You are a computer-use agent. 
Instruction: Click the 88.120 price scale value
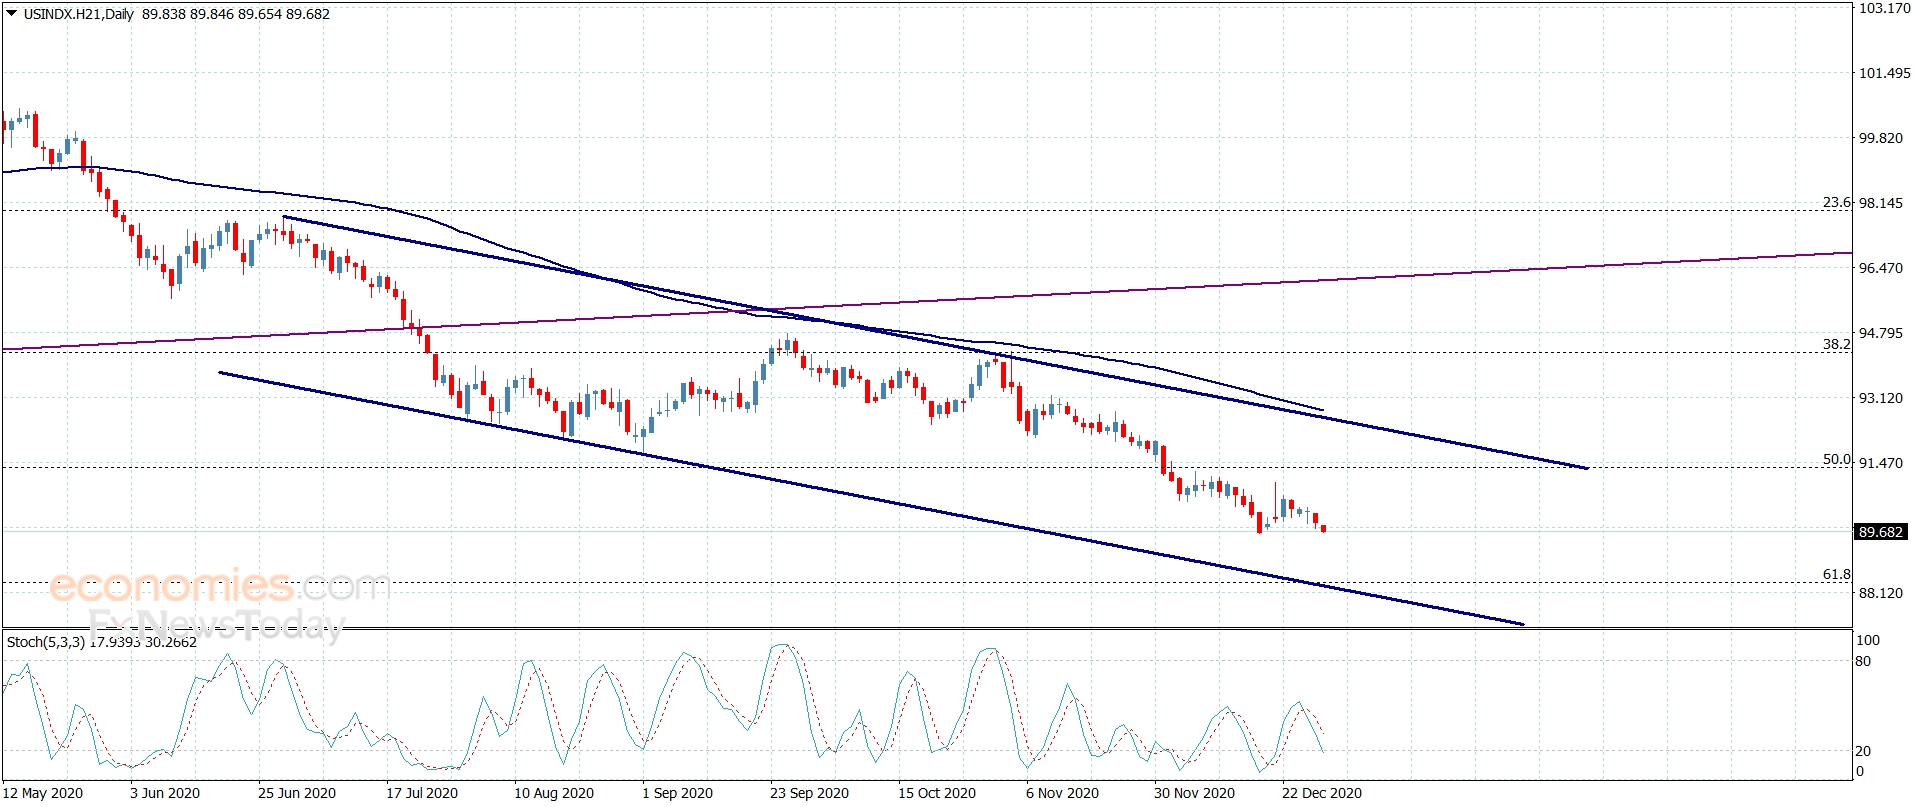[1881, 593]
